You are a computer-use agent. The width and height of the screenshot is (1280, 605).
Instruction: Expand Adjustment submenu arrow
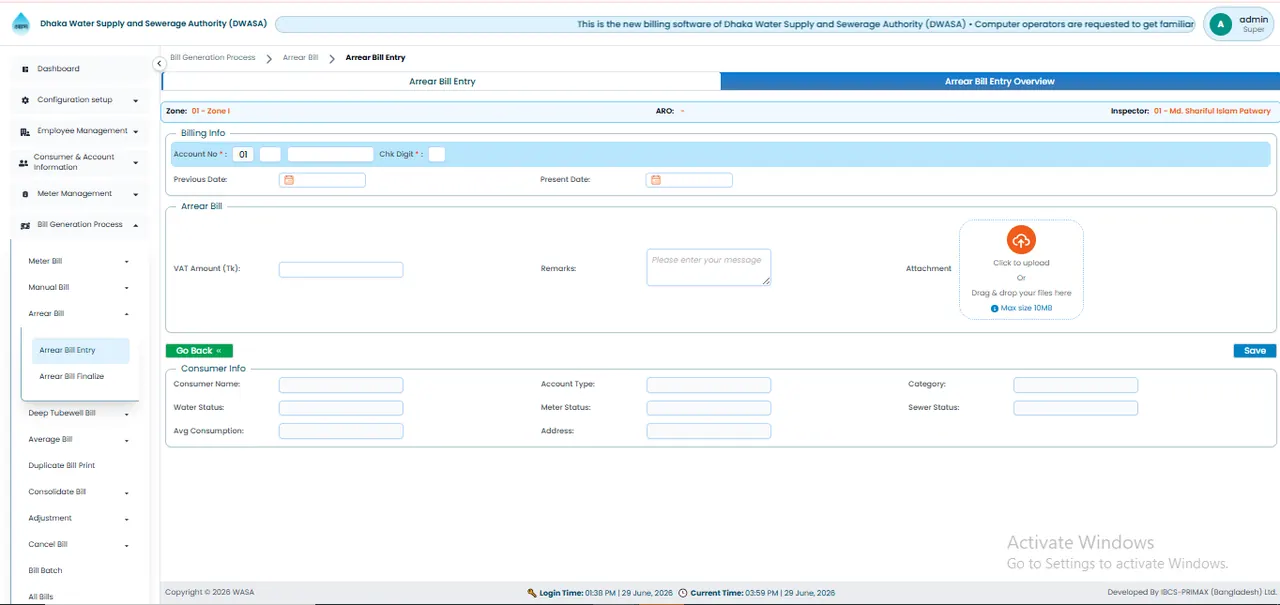pos(126,519)
